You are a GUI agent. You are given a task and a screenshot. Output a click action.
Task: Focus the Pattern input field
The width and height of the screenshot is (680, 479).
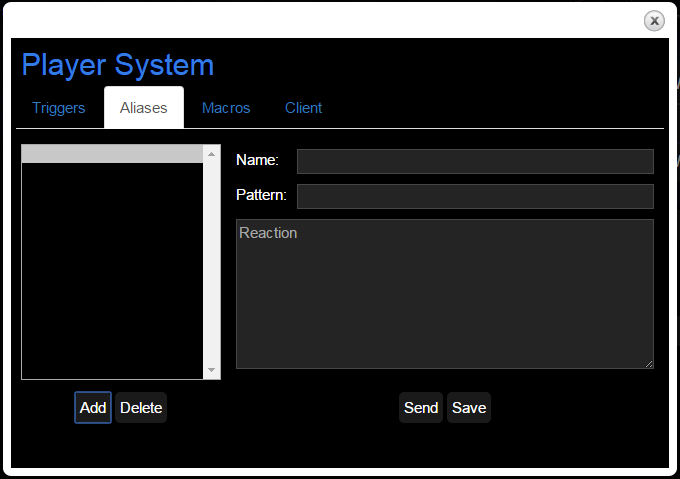point(475,196)
